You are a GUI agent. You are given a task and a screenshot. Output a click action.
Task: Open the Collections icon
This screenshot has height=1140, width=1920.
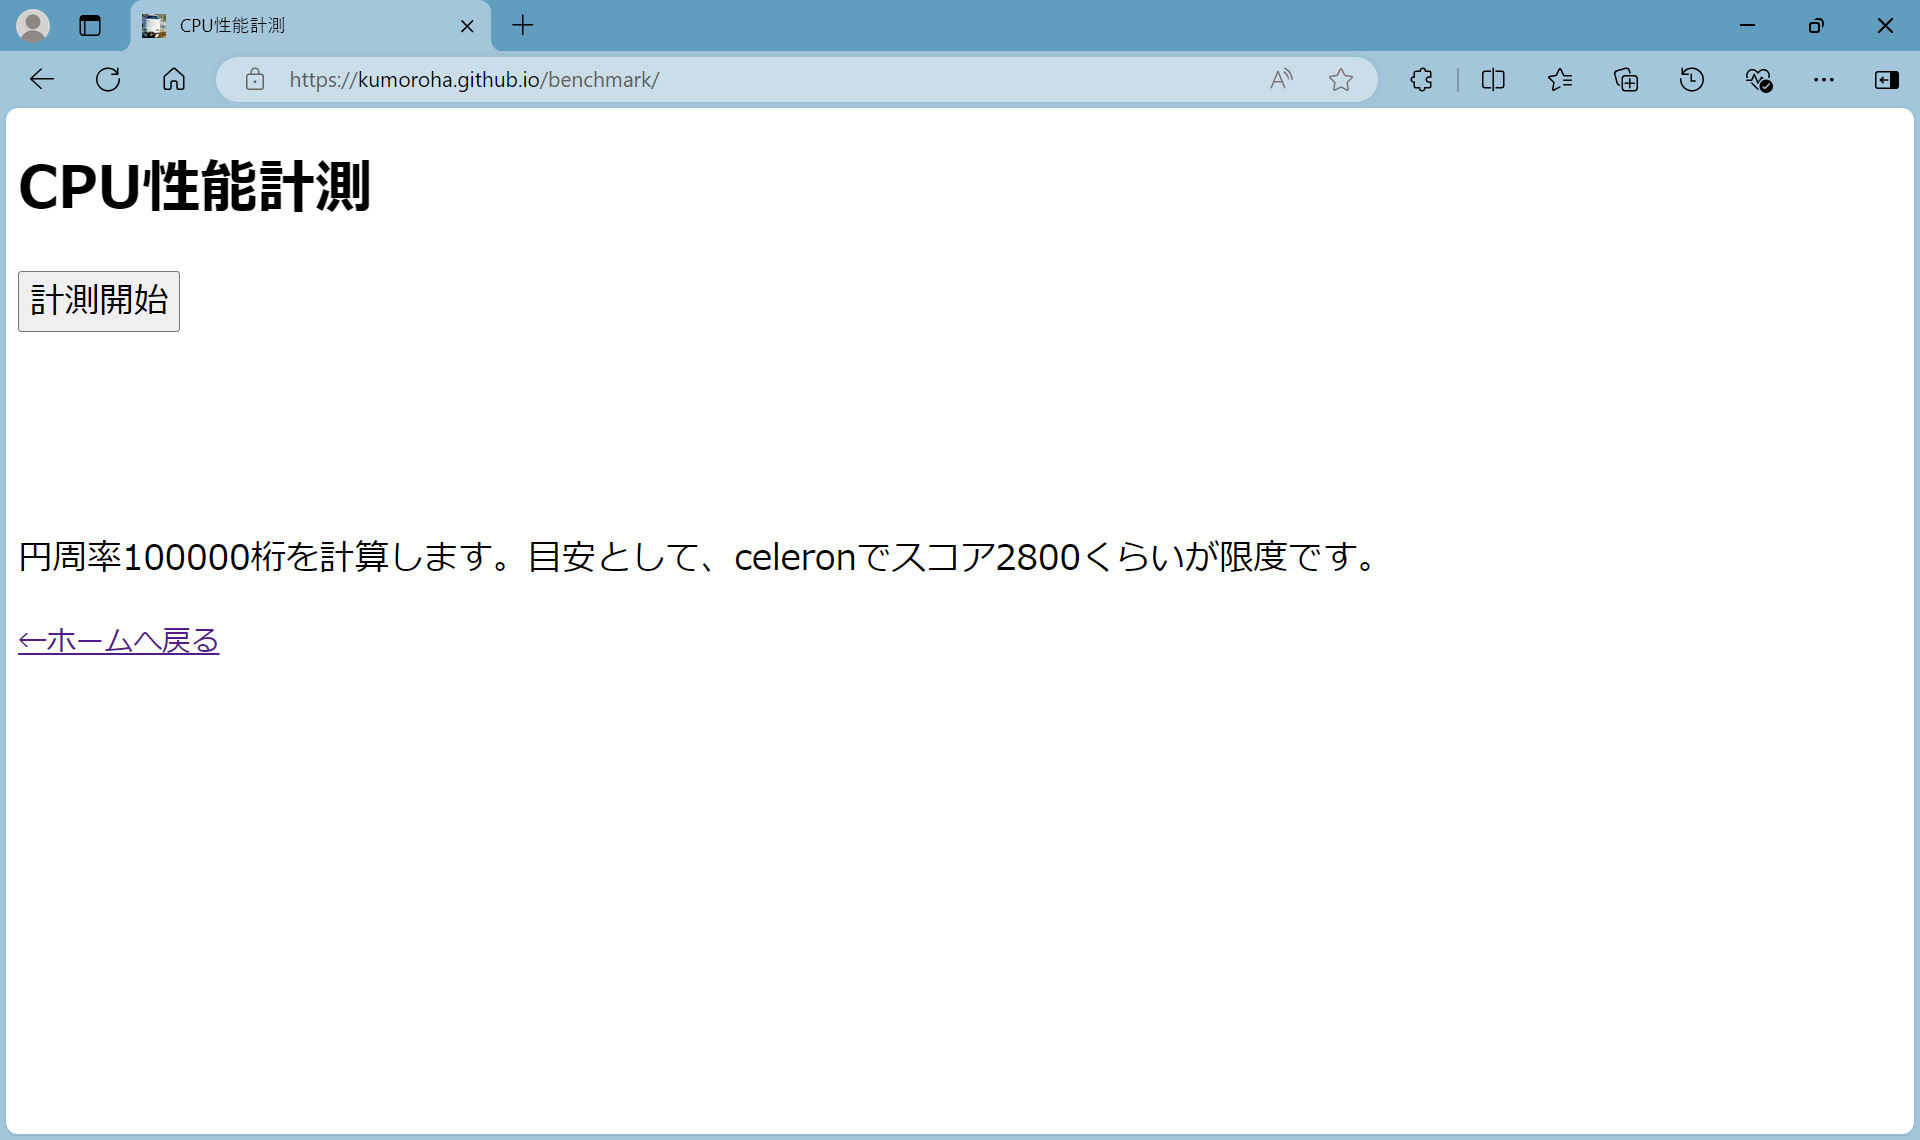click(x=1626, y=80)
